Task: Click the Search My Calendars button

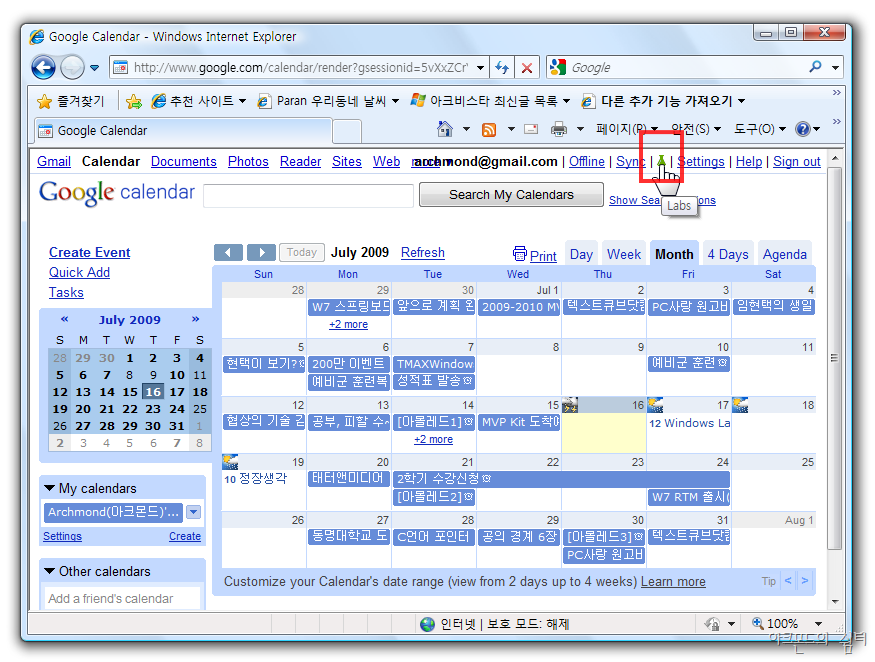Action: [x=511, y=195]
